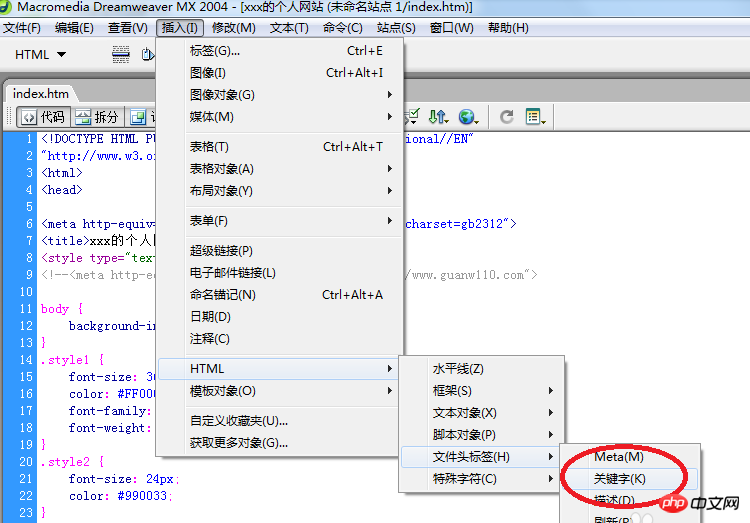
Task: Open the 文件(F) menu
Action: 22,28
